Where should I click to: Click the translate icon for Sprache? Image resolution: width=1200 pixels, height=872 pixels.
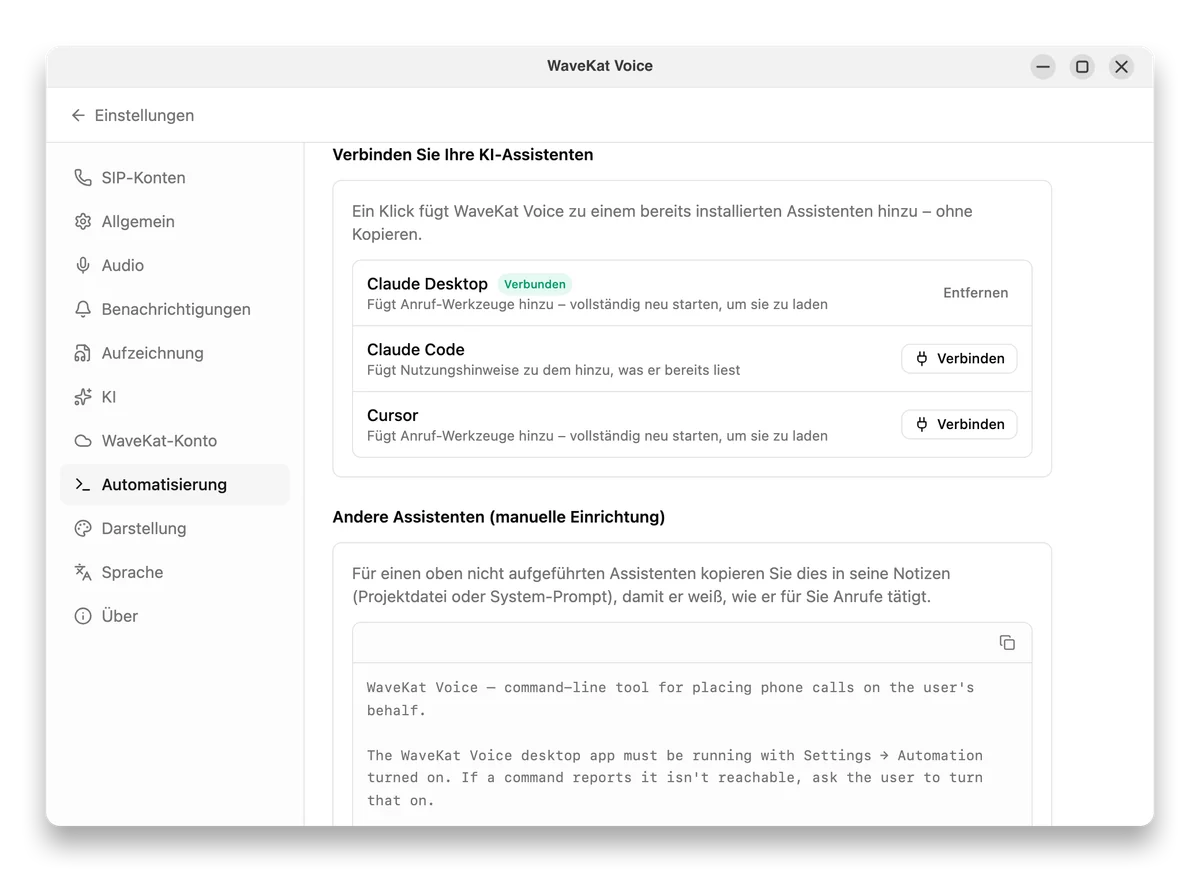coord(83,573)
